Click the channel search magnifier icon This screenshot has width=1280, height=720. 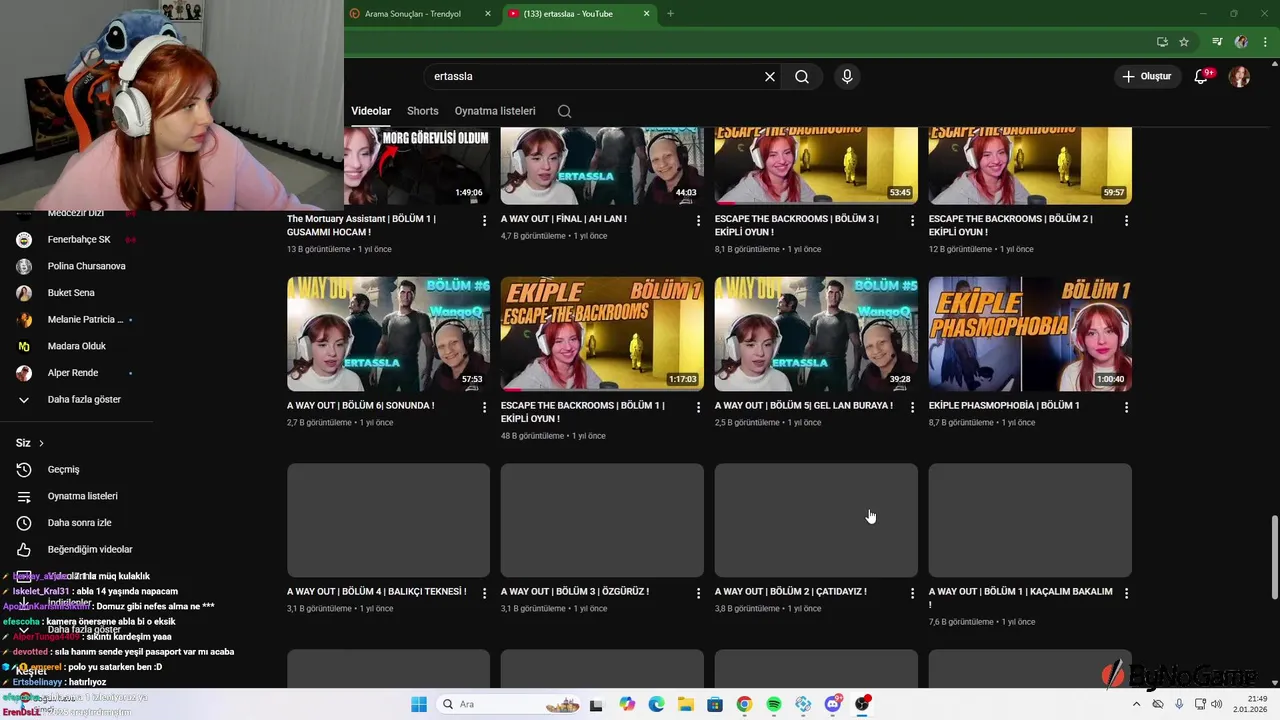tap(564, 111)
